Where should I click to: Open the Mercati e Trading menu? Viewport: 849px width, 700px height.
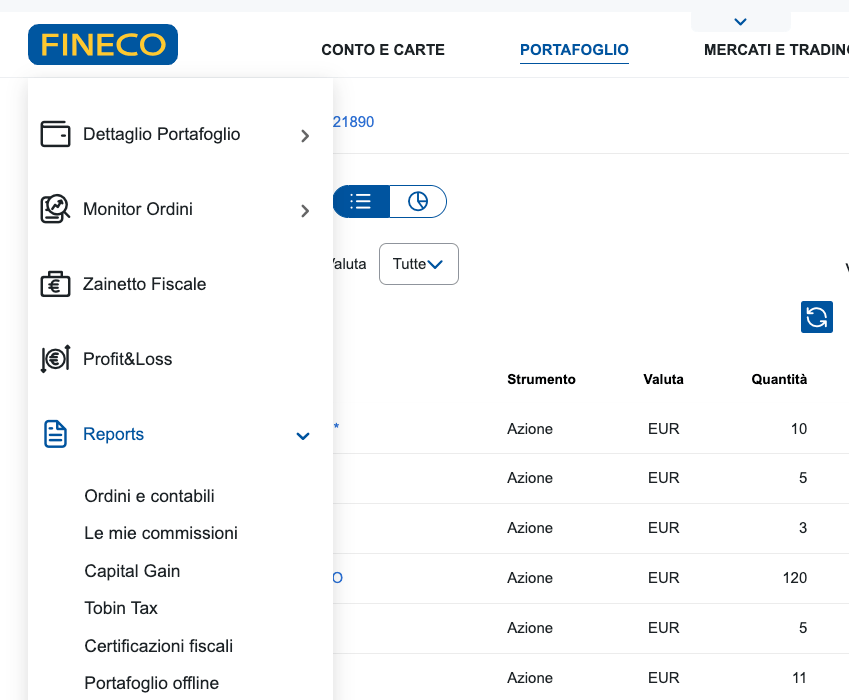pyautogui.click(x=775, y=50)
